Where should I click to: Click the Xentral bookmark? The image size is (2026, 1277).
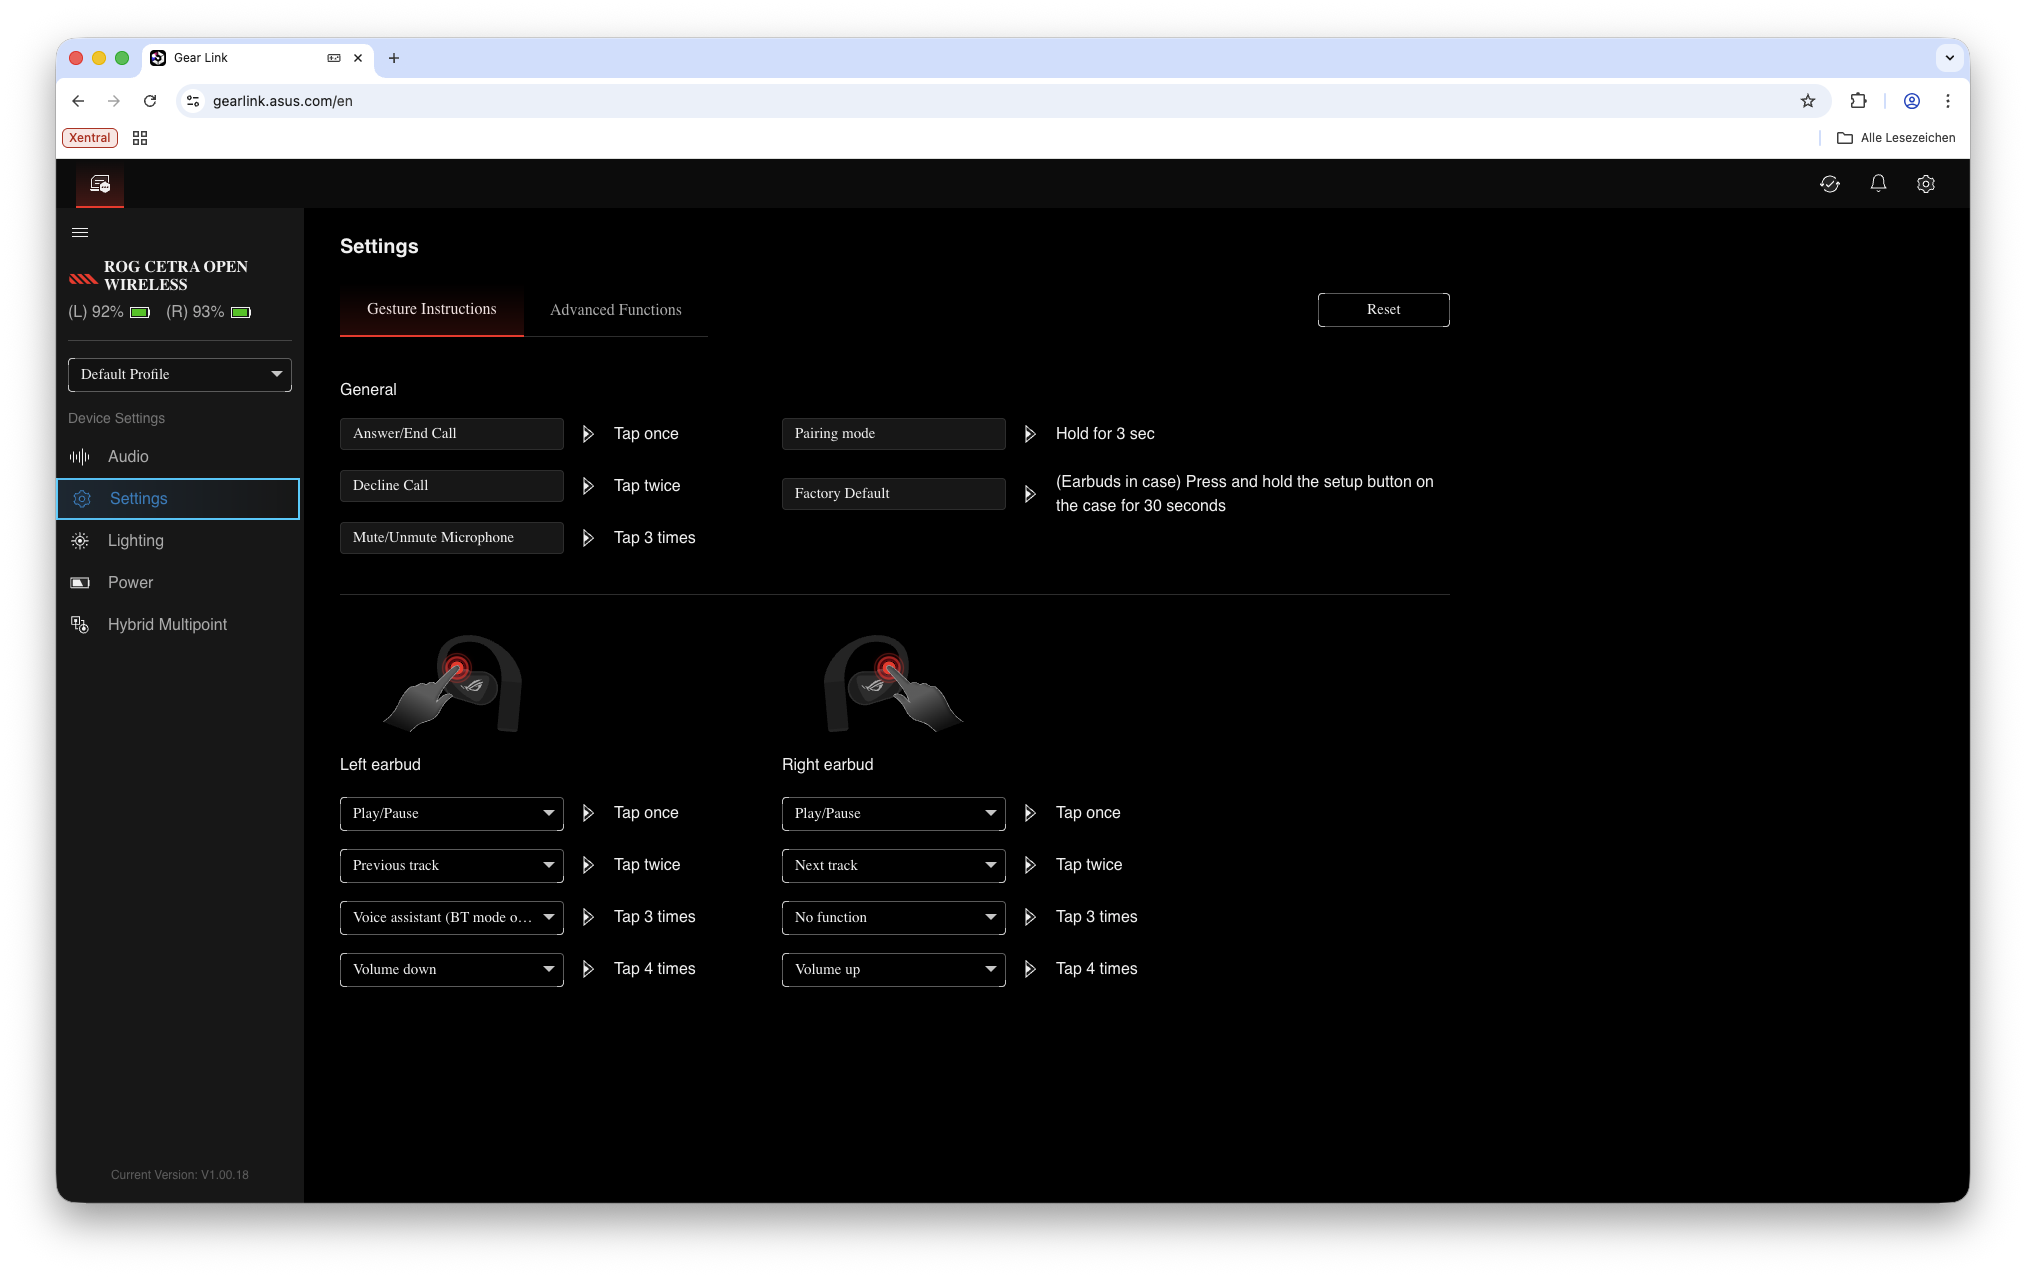point(90,138)
